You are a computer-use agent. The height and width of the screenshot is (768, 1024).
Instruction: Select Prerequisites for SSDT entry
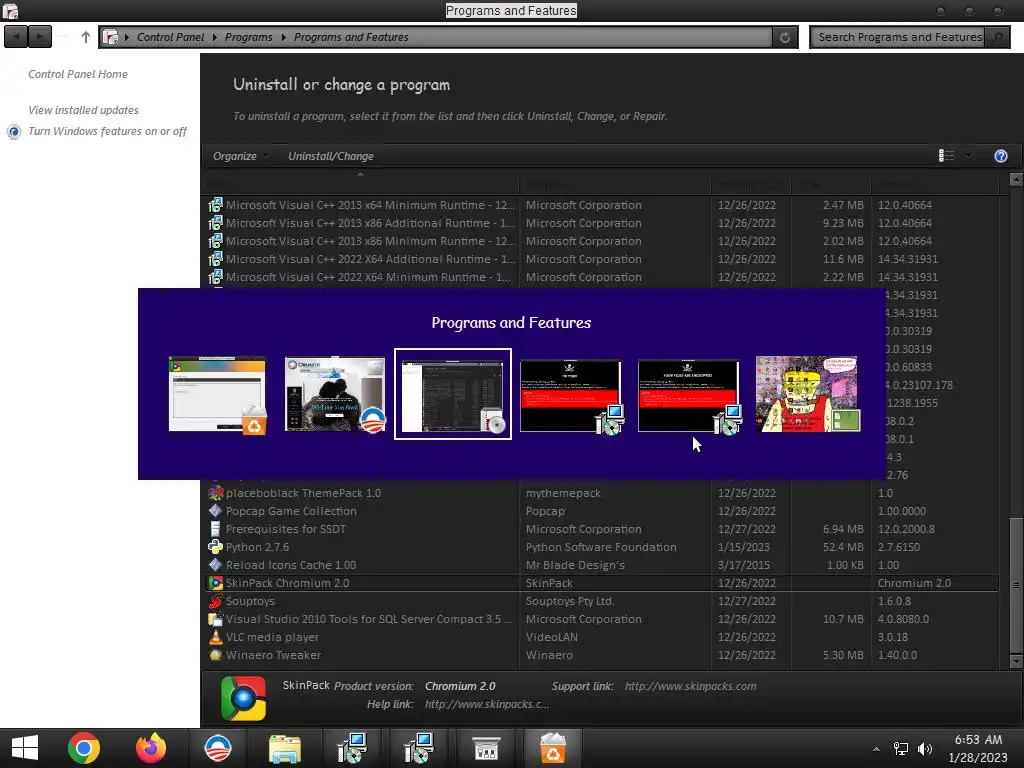pyautogui.click(x=602, y=529)
